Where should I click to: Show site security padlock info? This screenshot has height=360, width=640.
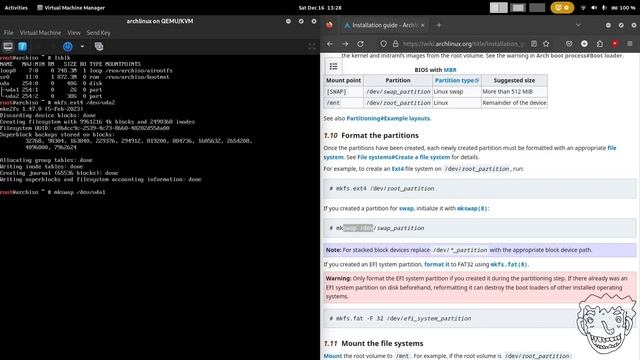[395, 44]
